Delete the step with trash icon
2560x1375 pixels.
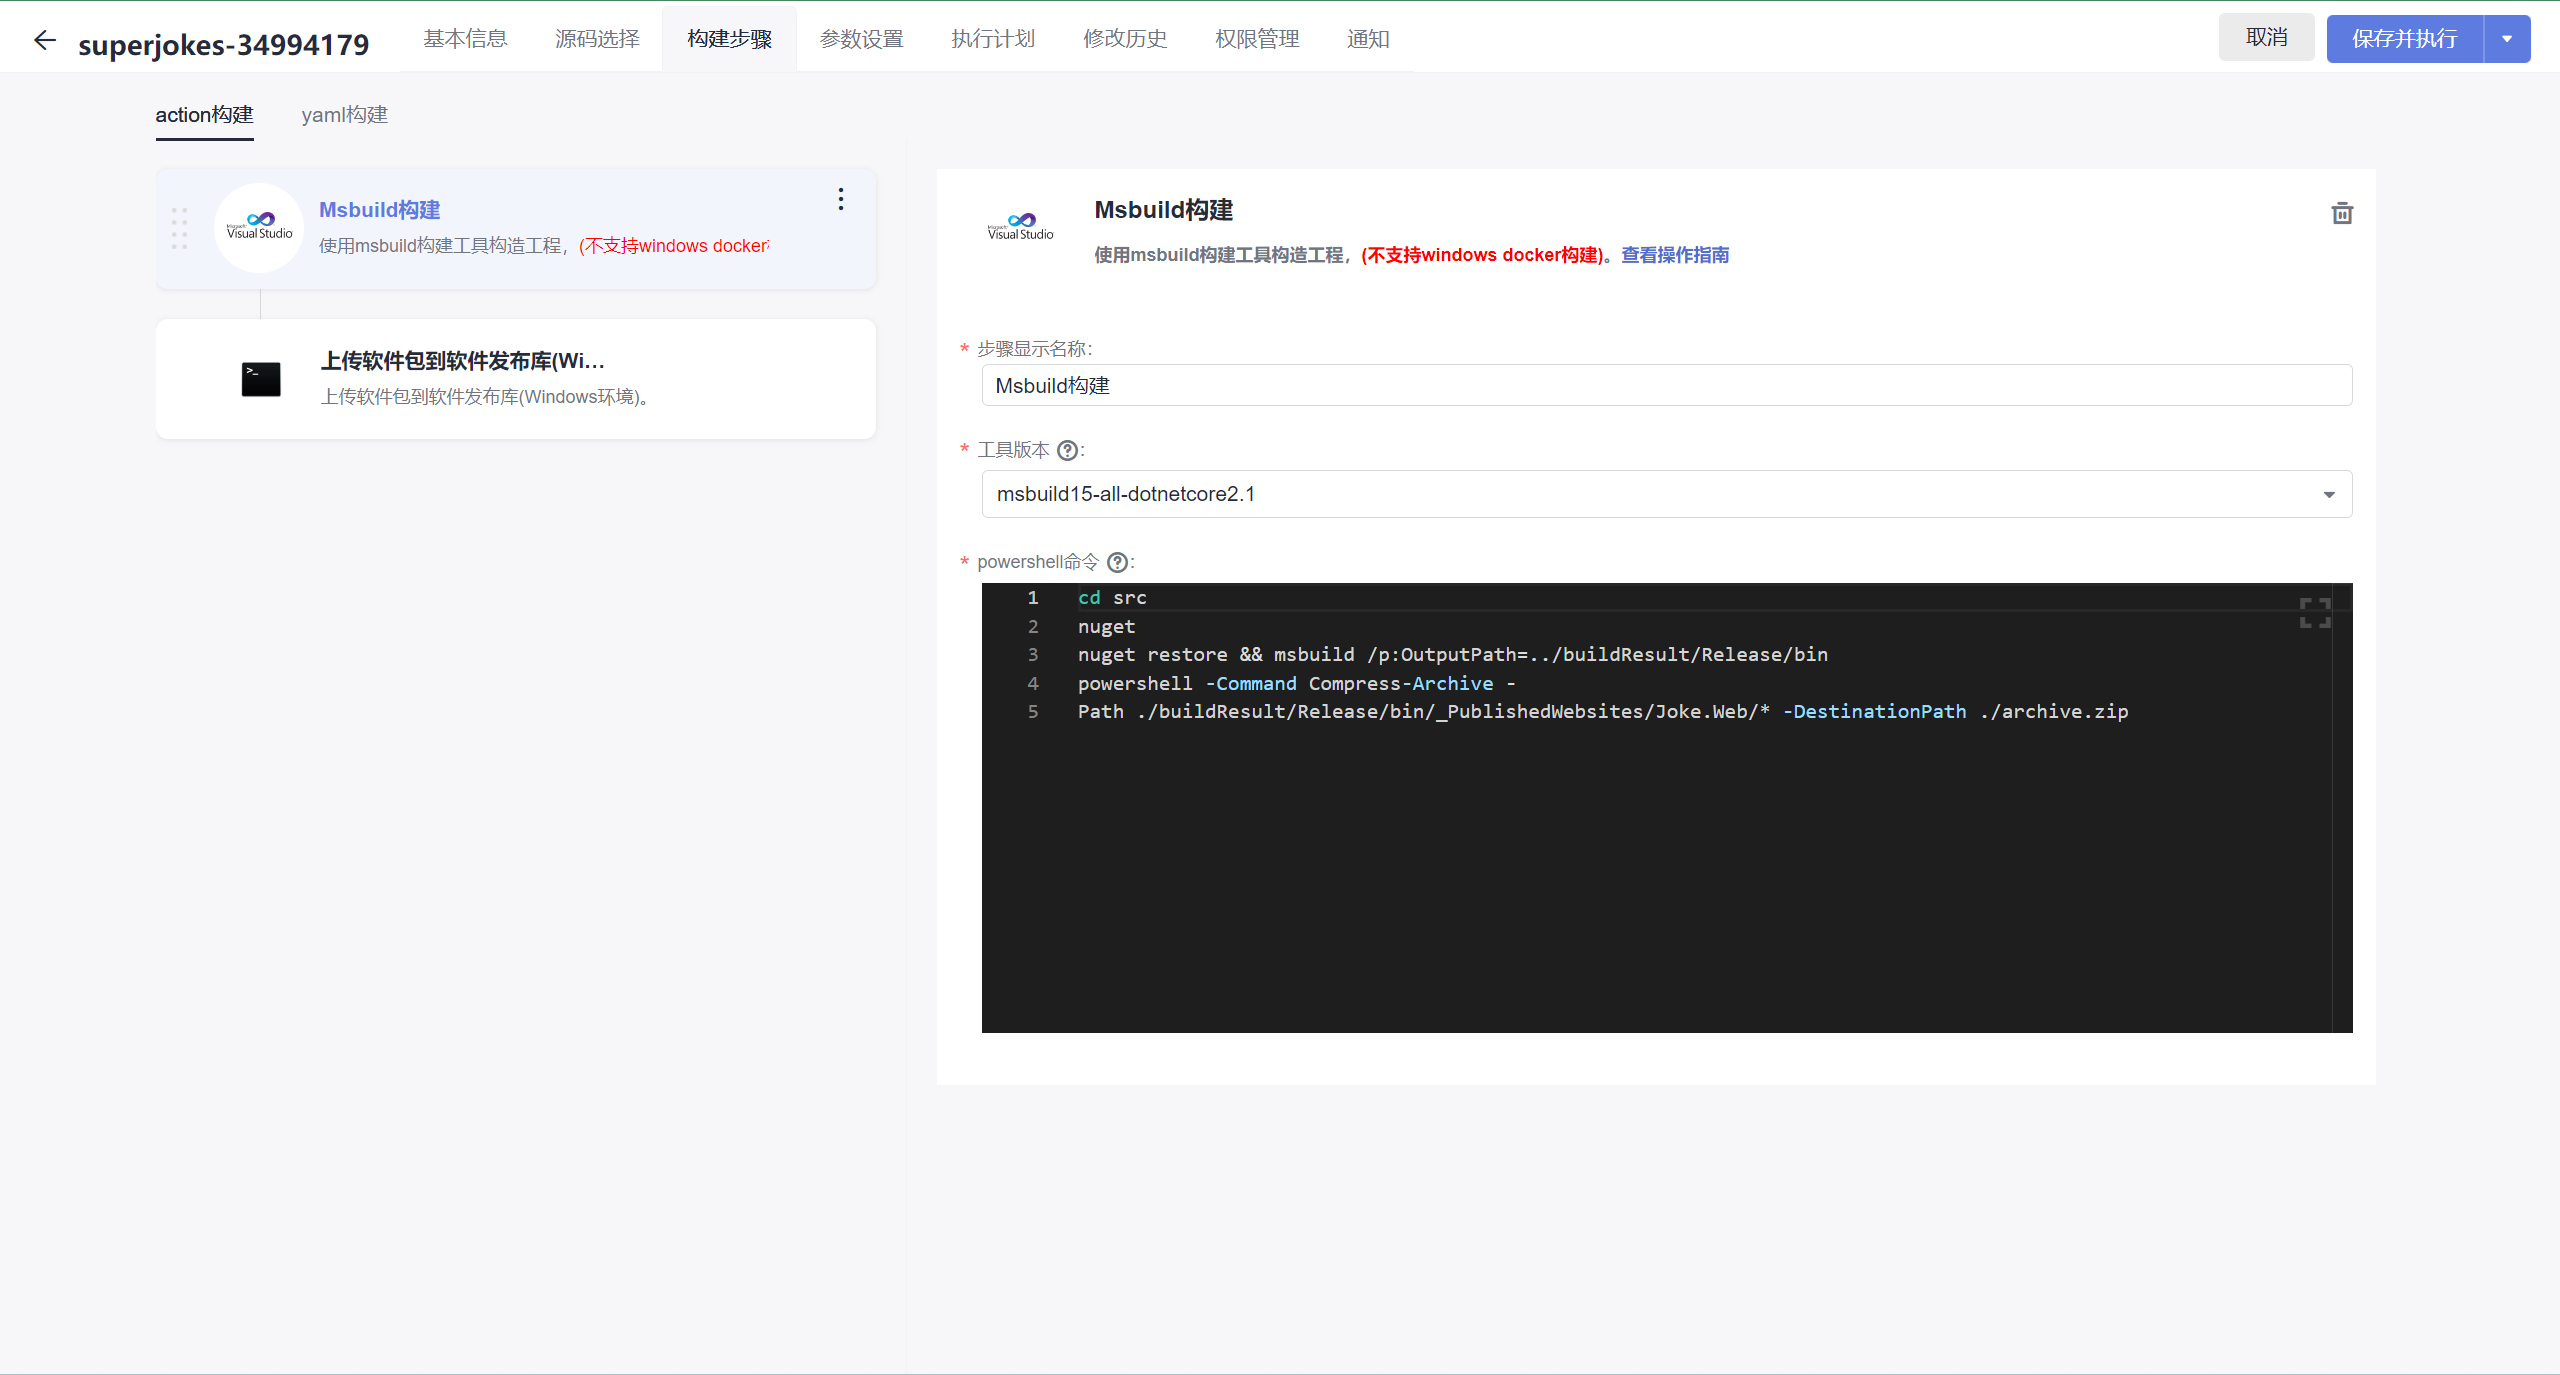2342,213
